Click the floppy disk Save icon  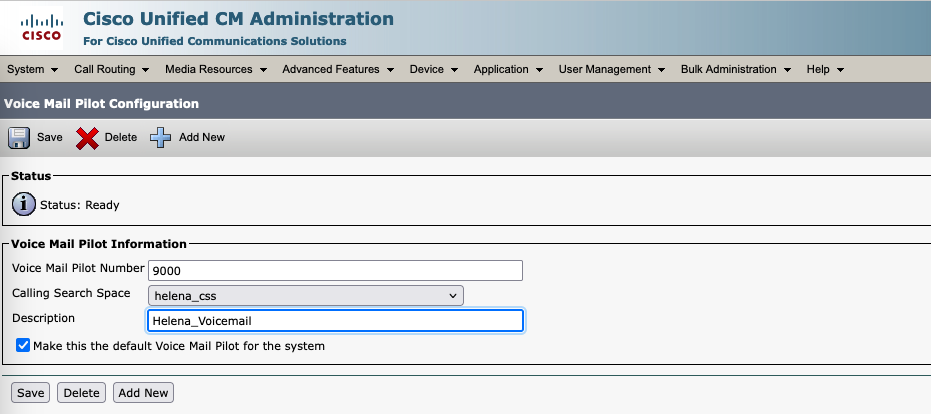click(x=20, y=137)
